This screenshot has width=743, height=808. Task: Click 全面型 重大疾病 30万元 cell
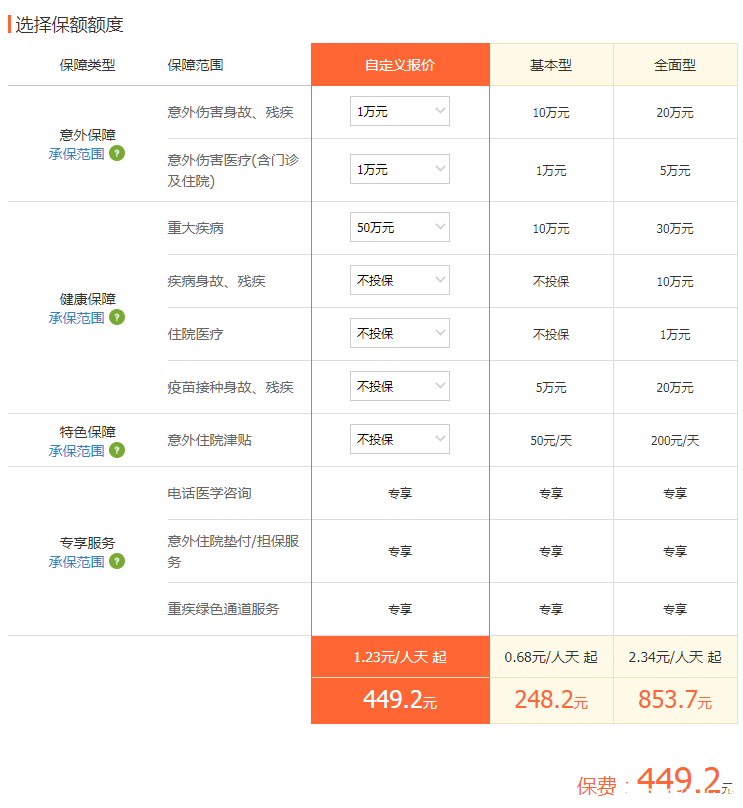[675, 228]
